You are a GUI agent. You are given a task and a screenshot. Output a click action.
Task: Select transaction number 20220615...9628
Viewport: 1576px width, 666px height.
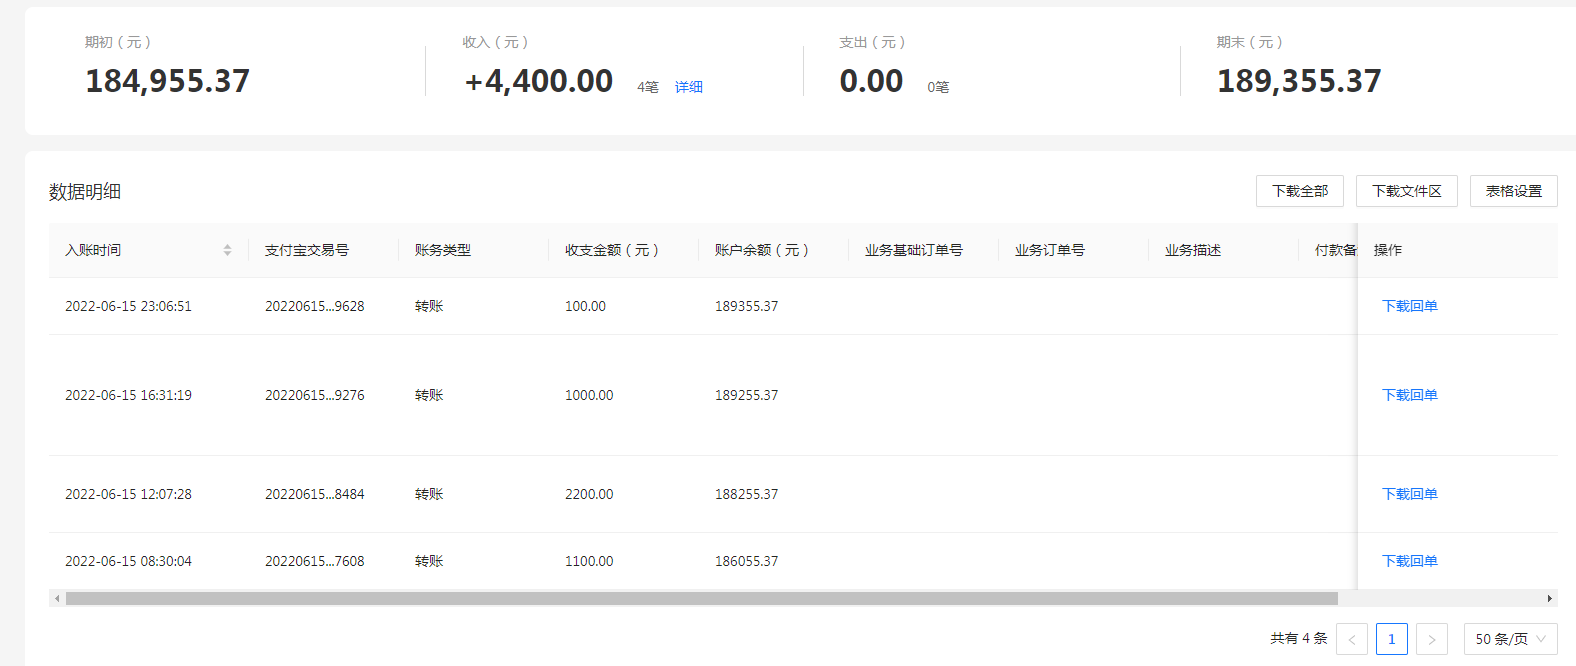coord(315,306)
